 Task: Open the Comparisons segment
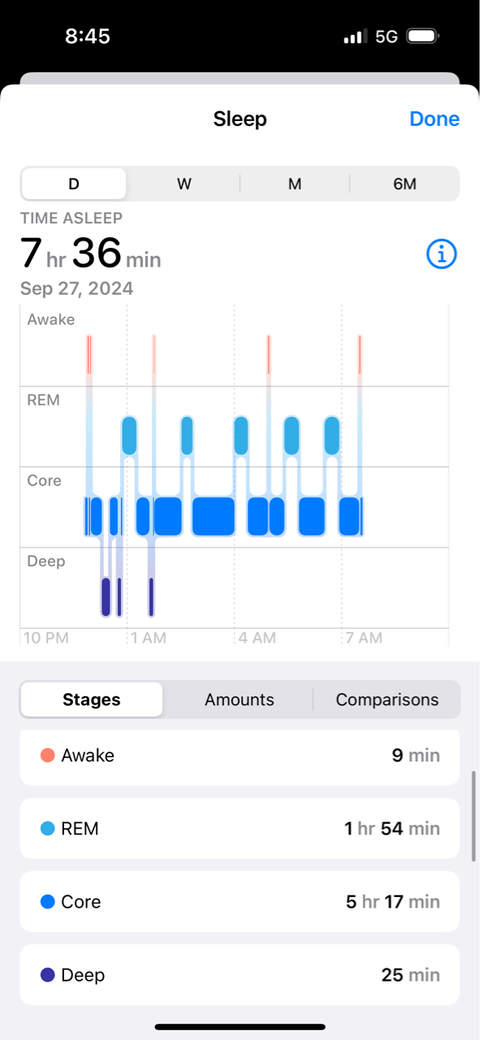[x=387, y=700]
